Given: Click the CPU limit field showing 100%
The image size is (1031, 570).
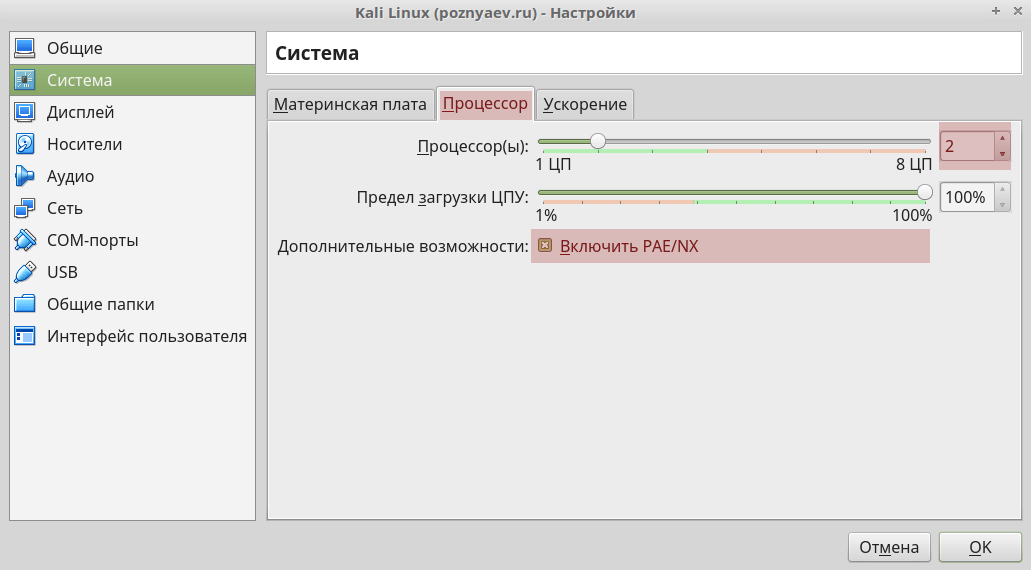Looking at the screenshot, I should [x=967, y=197].
